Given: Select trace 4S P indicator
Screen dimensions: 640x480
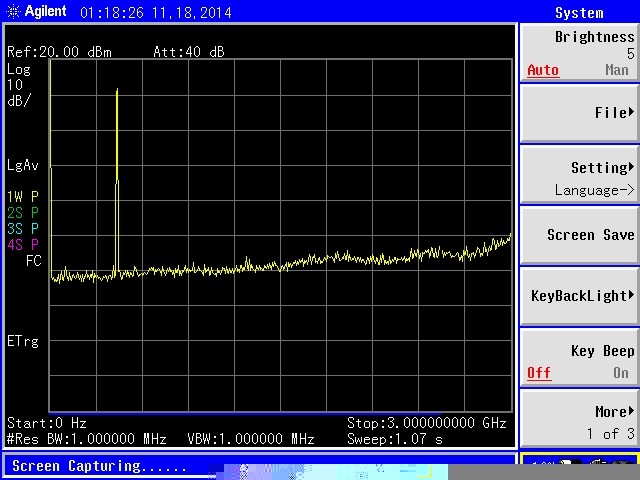Looking at the screenshot, I should tap(22, 245).
